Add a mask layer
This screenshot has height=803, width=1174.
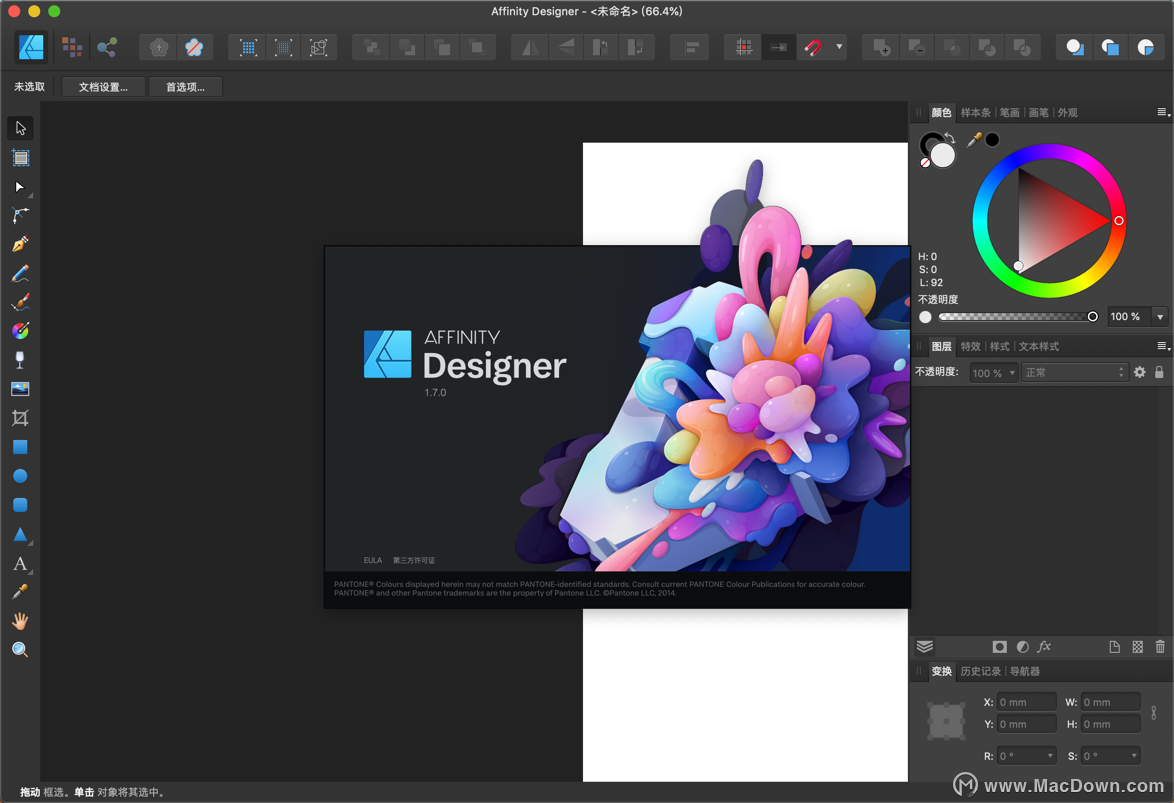click(x=1000, y=646)
